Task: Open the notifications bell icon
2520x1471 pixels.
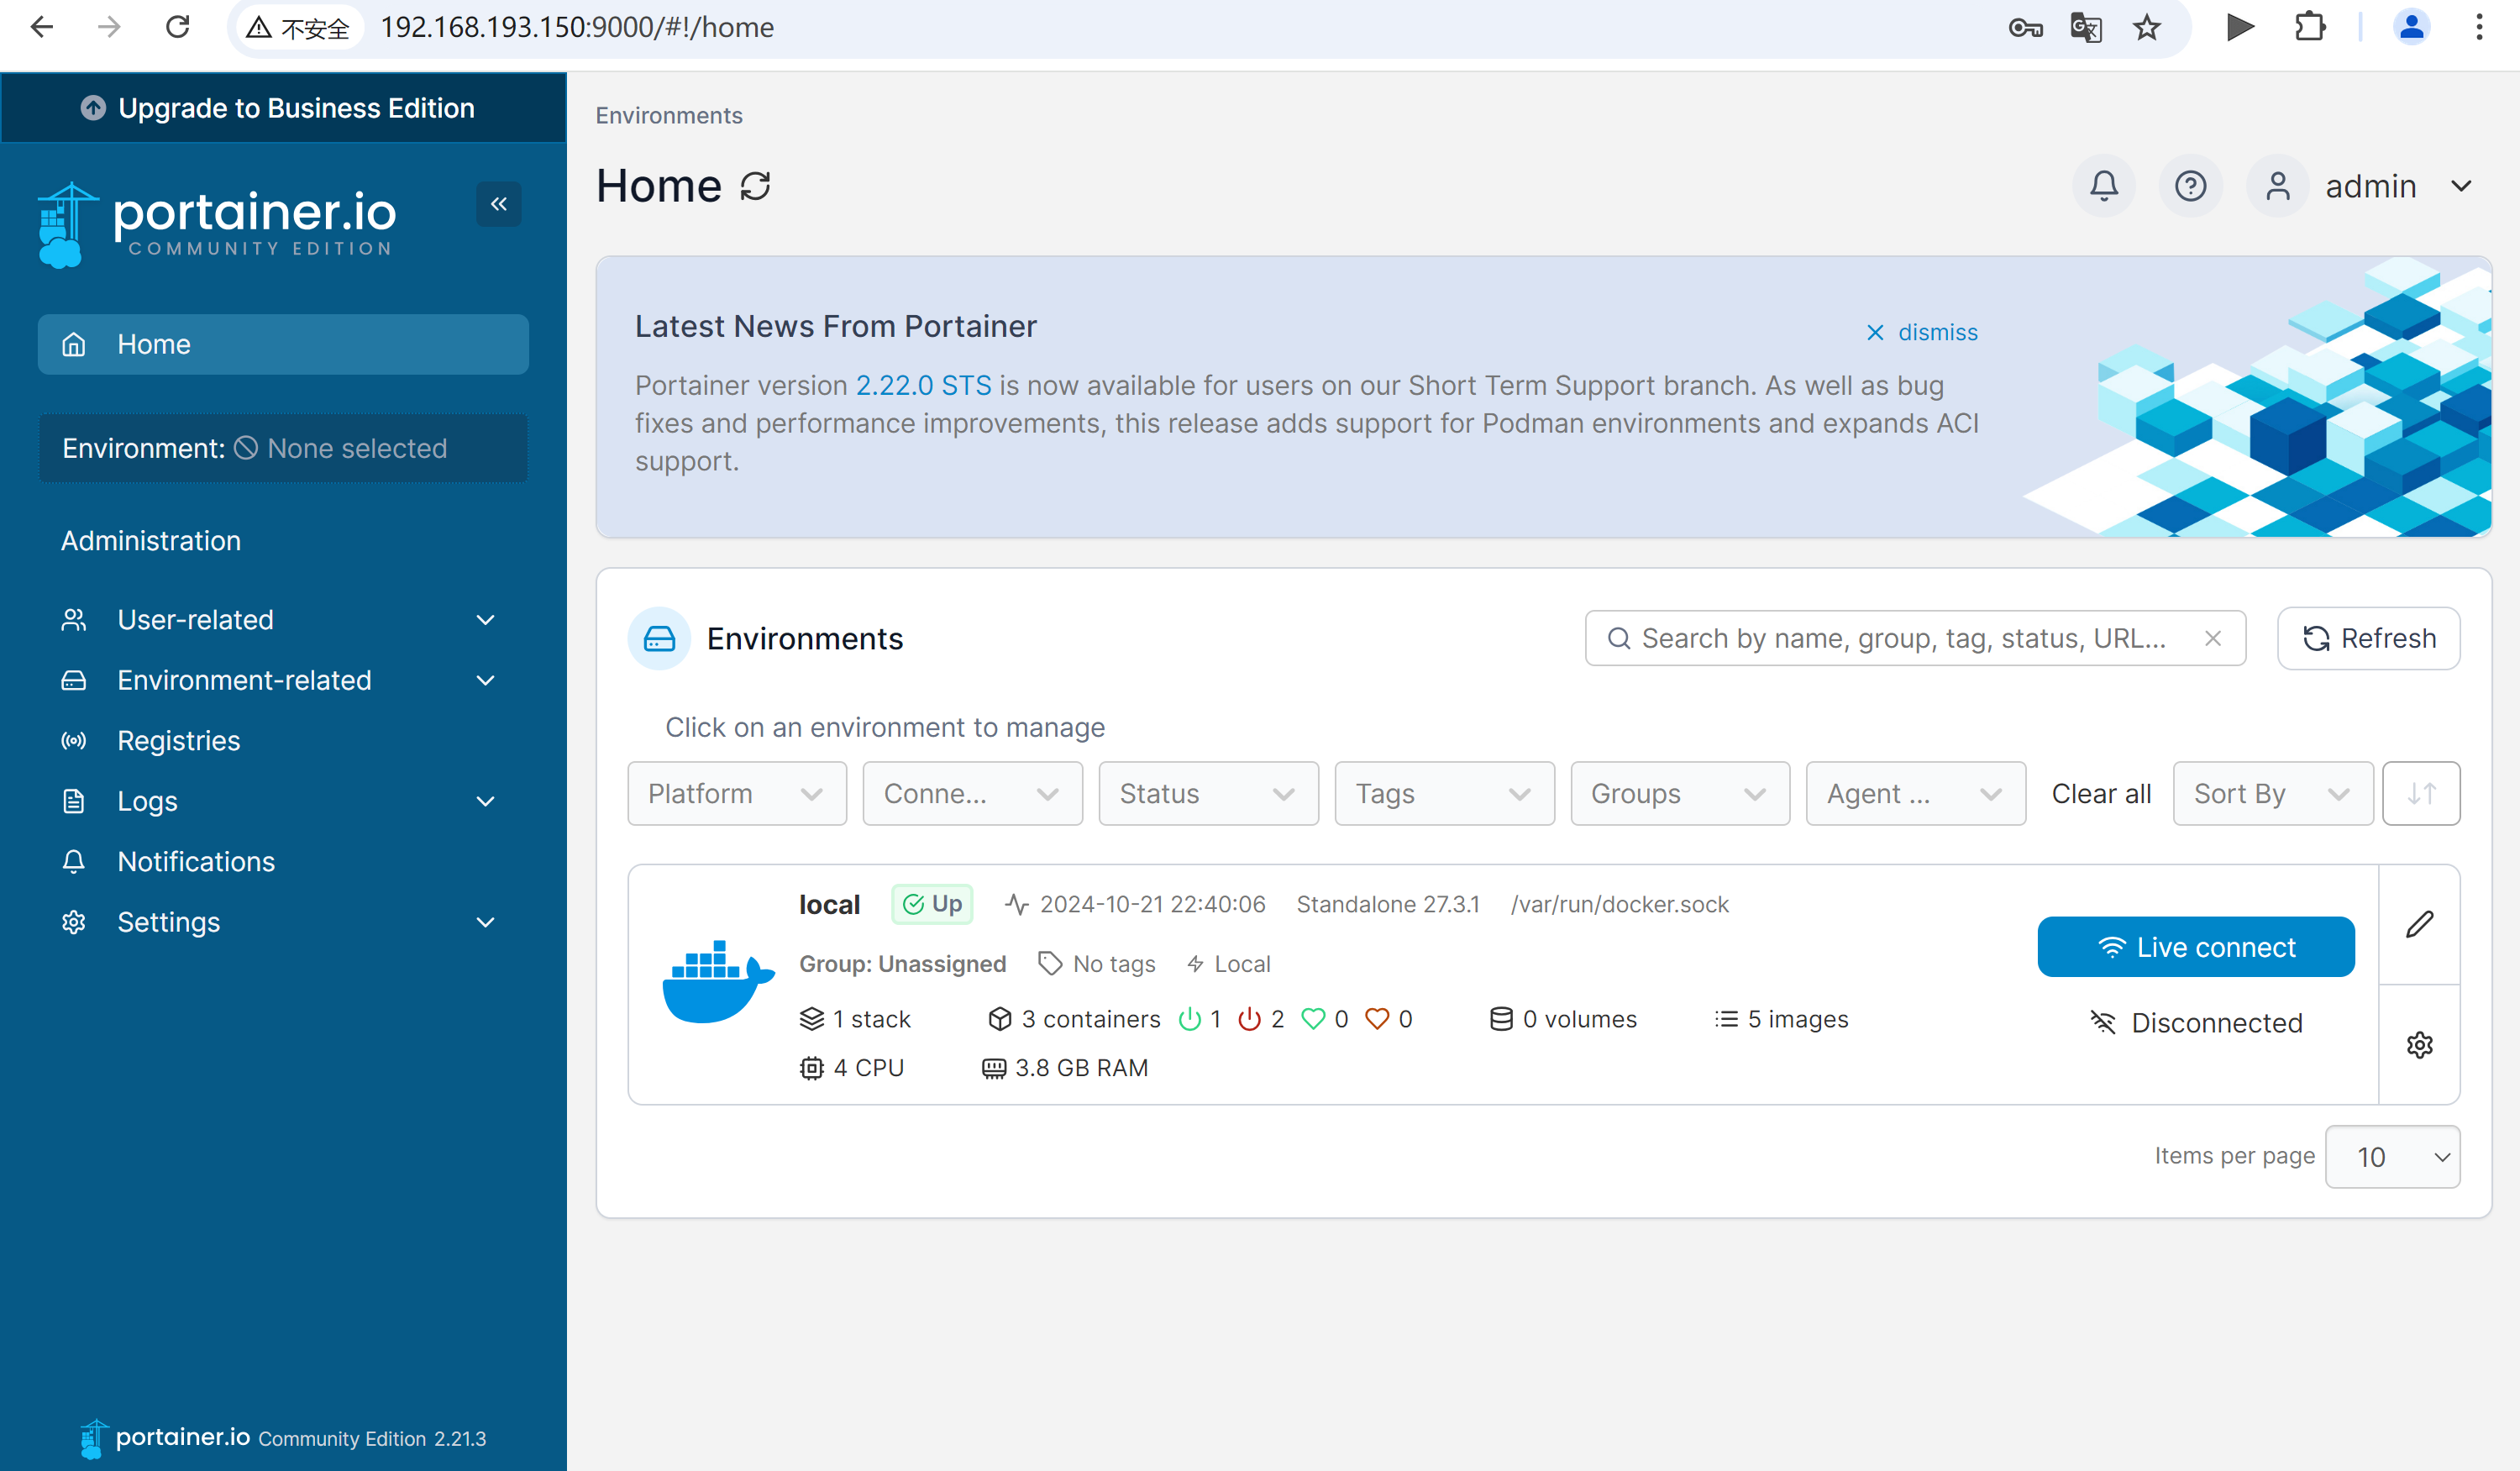Action: click(2104, 186)
